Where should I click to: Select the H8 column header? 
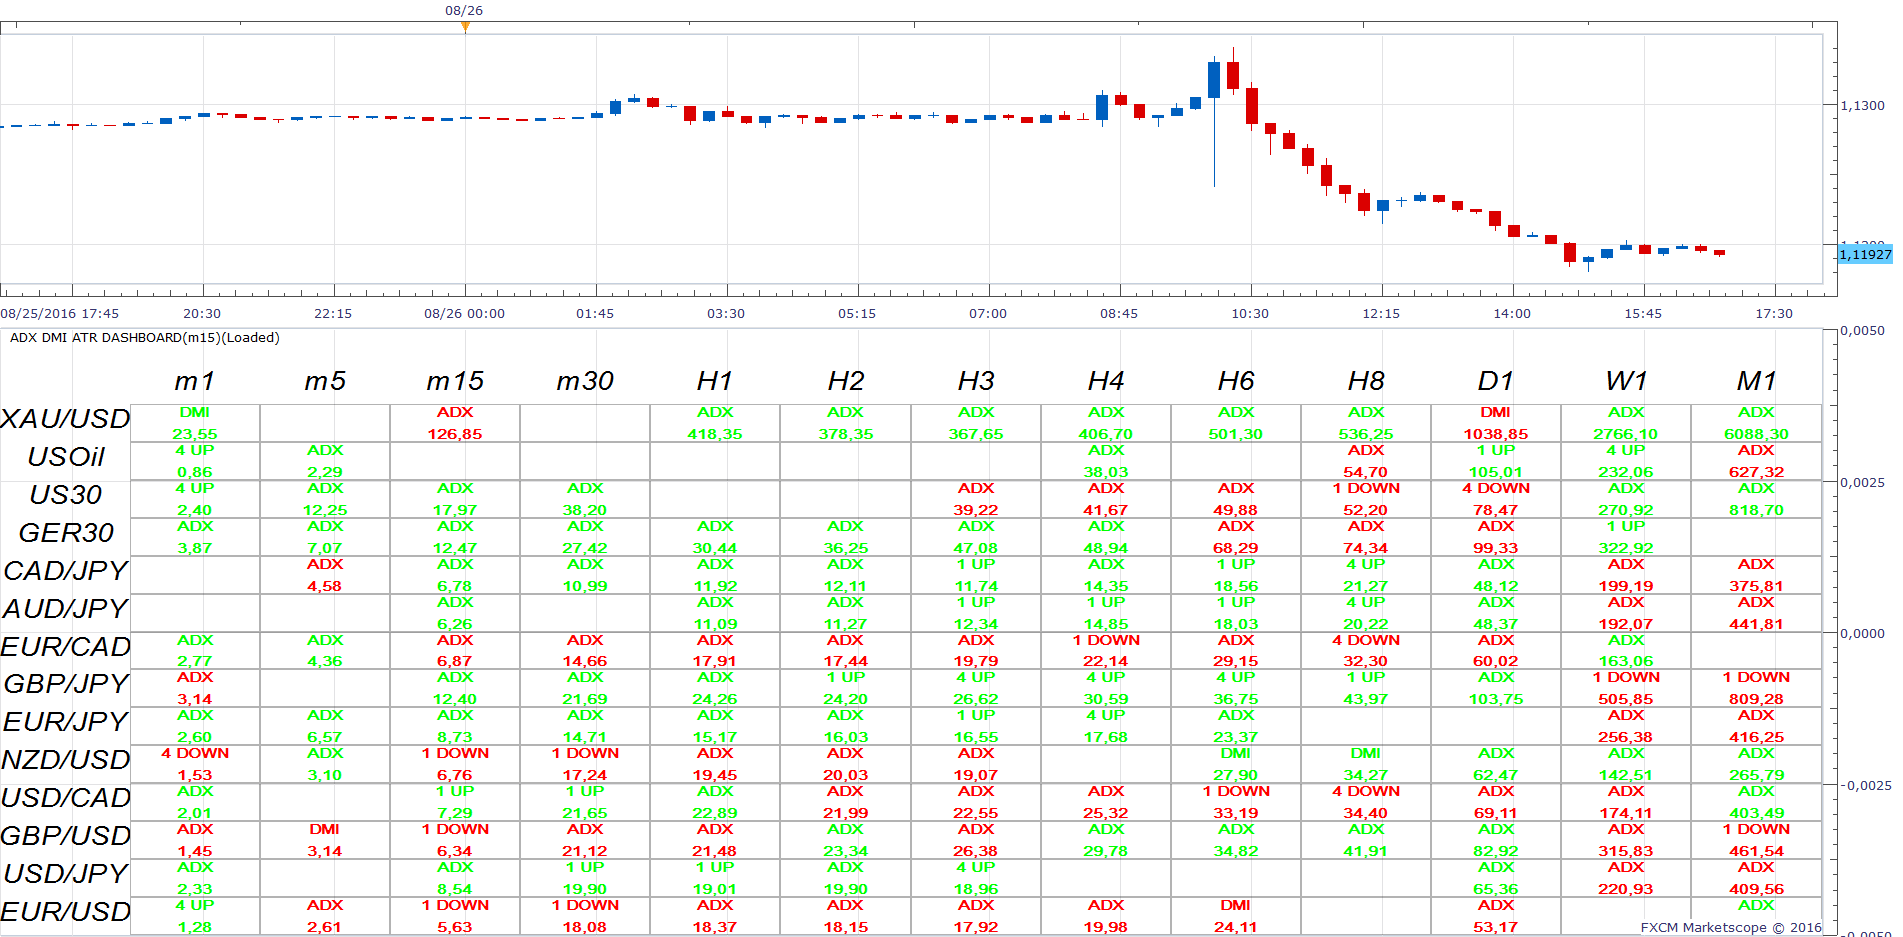(1366, 381)
